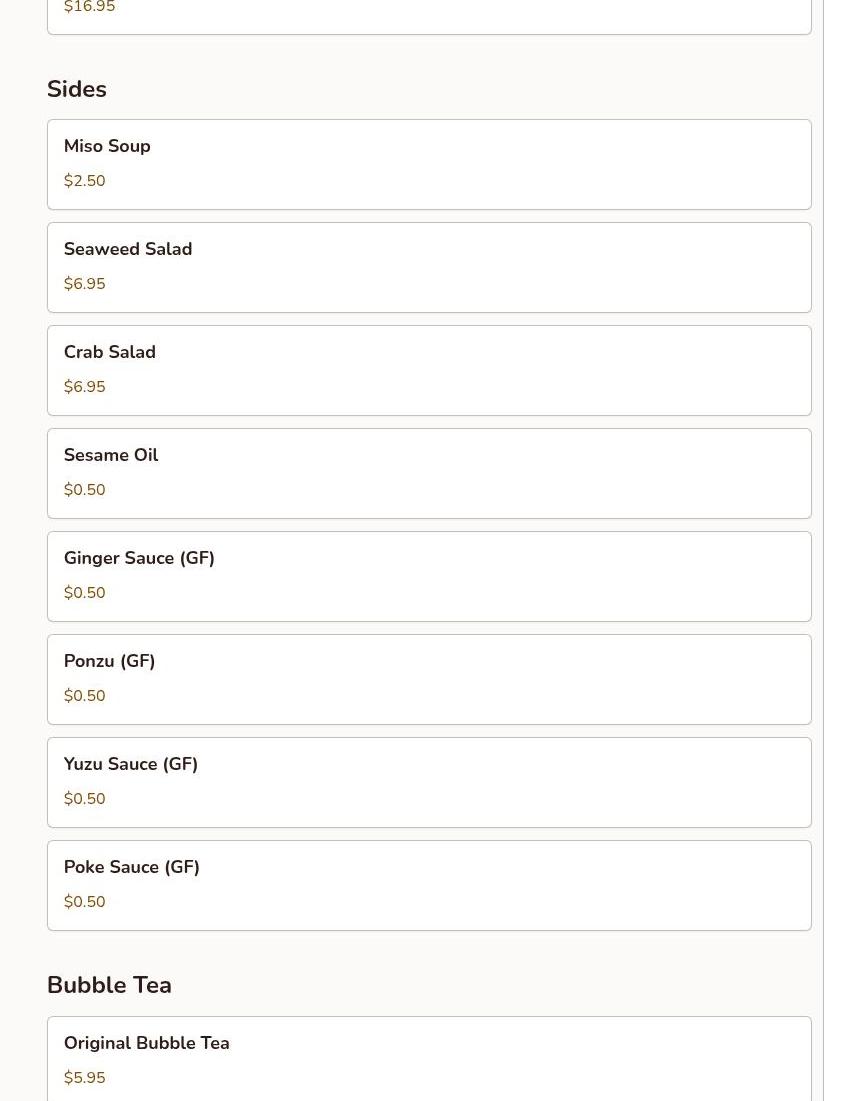844x1101 pixels.
Task: Open the Seaweed Salad item card
Action: (x=428, y=267)
